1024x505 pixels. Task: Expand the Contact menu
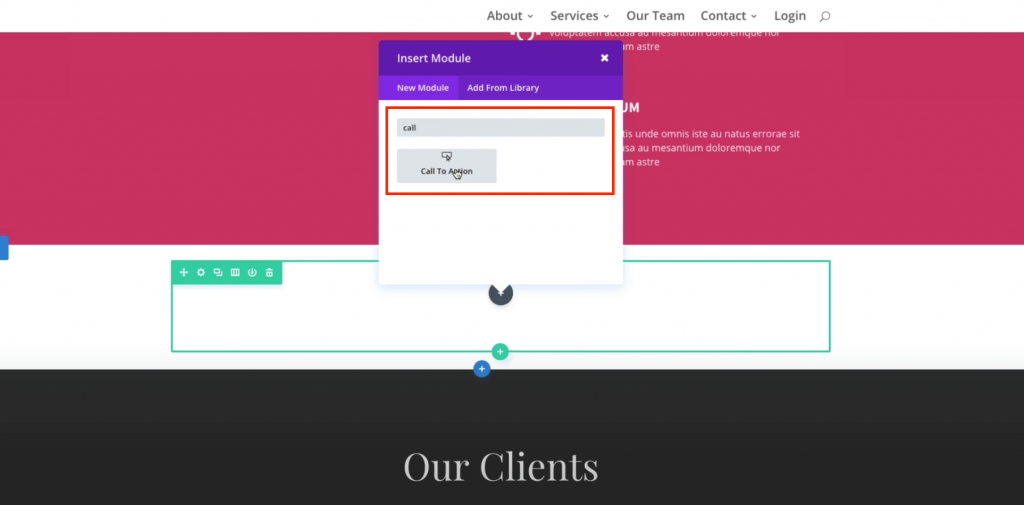point(729,16)
